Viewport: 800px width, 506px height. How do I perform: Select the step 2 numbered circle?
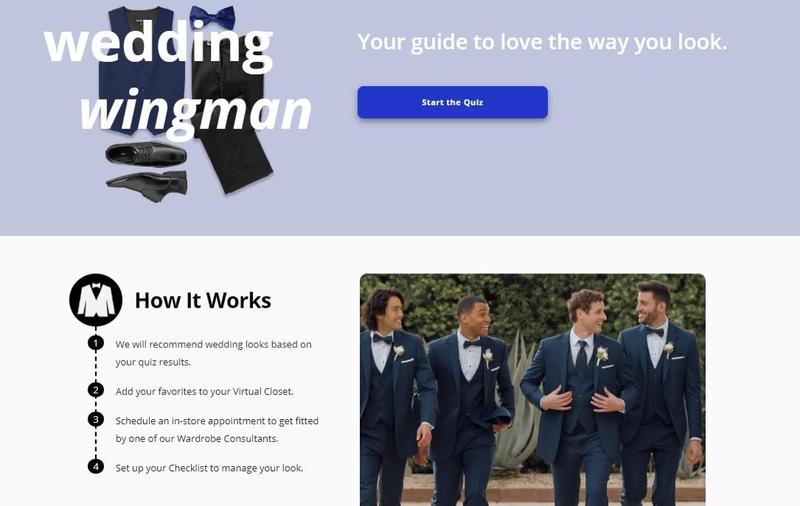coord(95,390)
